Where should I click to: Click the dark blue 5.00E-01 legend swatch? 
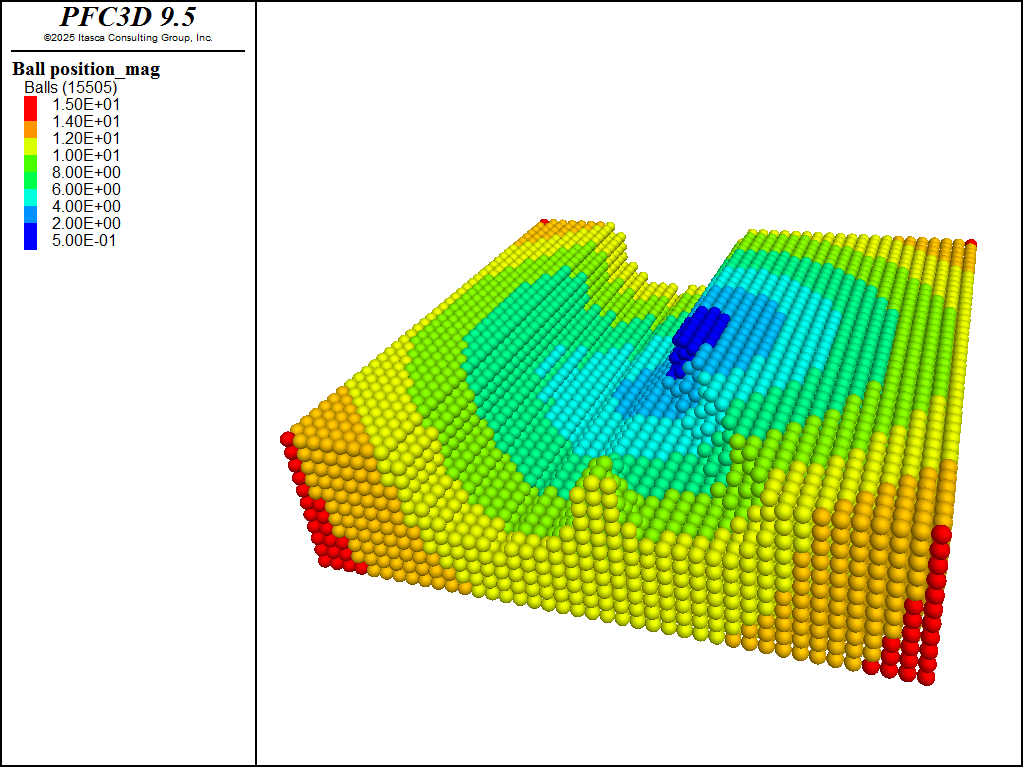pos(31,236)
